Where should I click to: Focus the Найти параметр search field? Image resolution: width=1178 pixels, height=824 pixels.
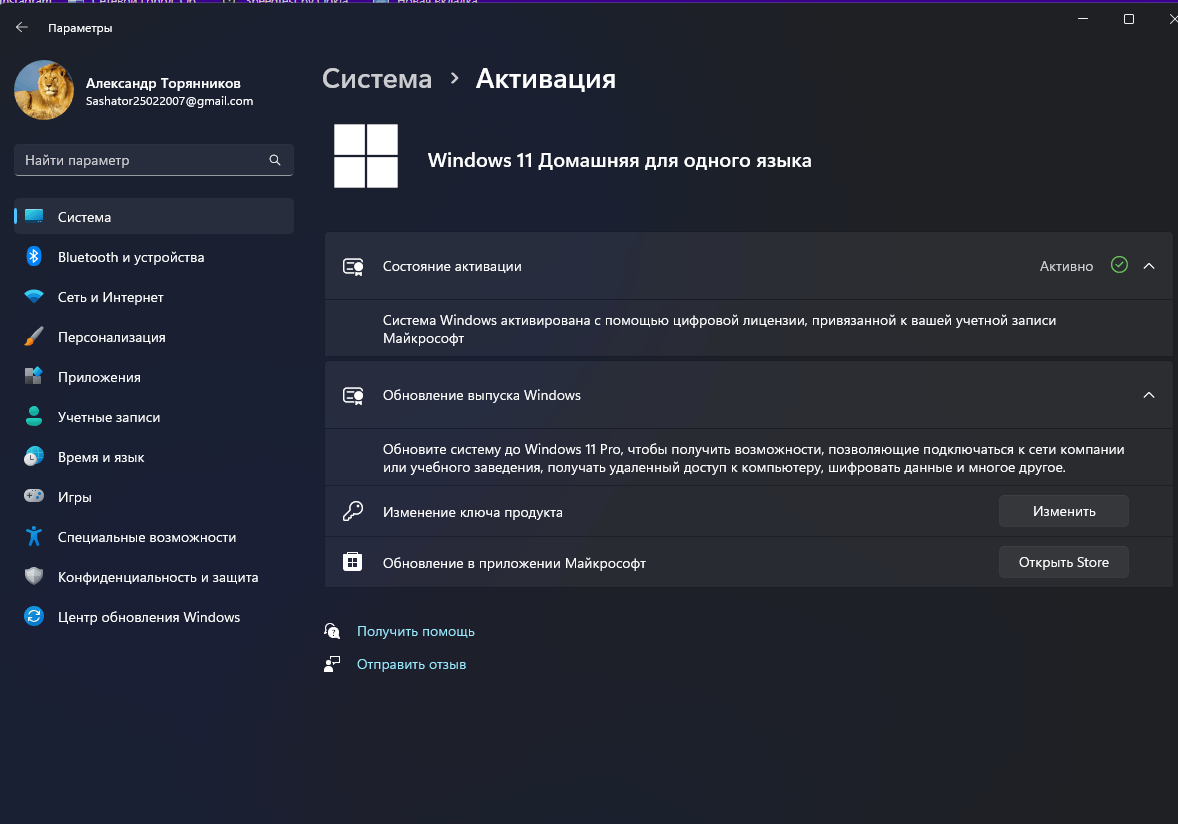point(153,160)
